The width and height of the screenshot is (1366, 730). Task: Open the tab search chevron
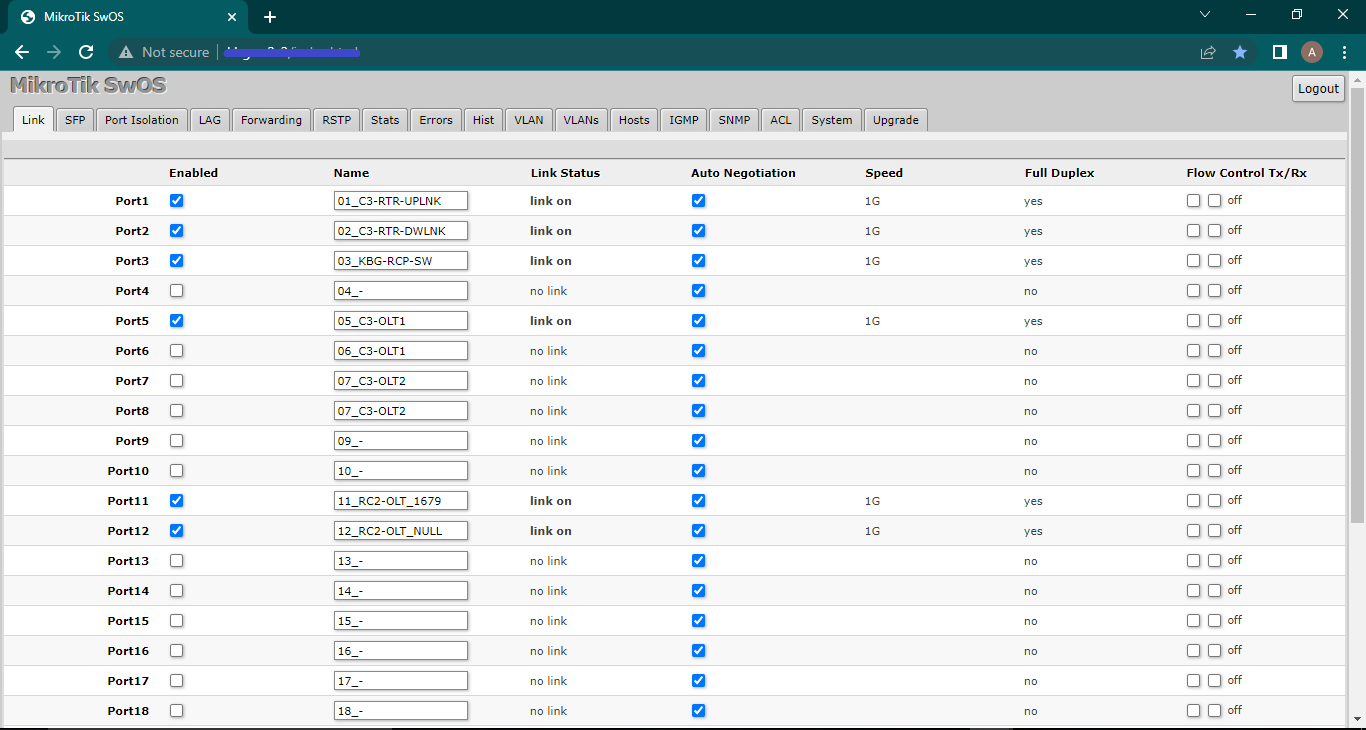pyautogui.click(x=1205, y=15)
